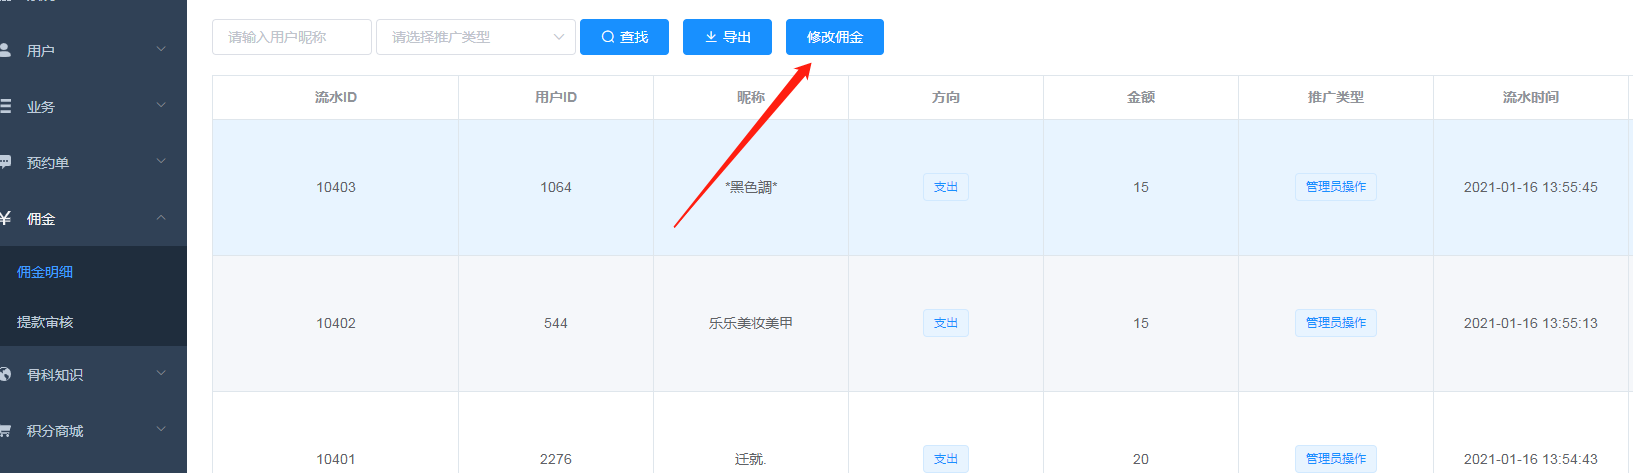Click the 佣金 yen icon in sidebar
This screenshot has width=1633, height=473.
[5, 218]
